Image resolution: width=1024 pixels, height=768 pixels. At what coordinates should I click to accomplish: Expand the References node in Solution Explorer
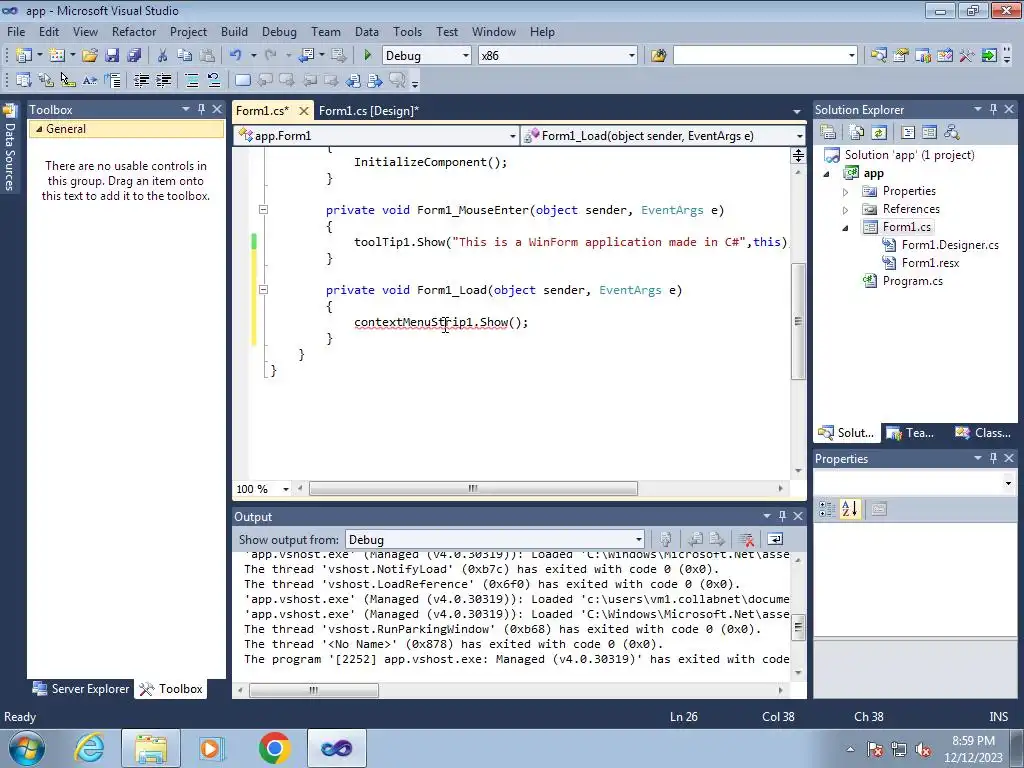click(x=846, y=210)
